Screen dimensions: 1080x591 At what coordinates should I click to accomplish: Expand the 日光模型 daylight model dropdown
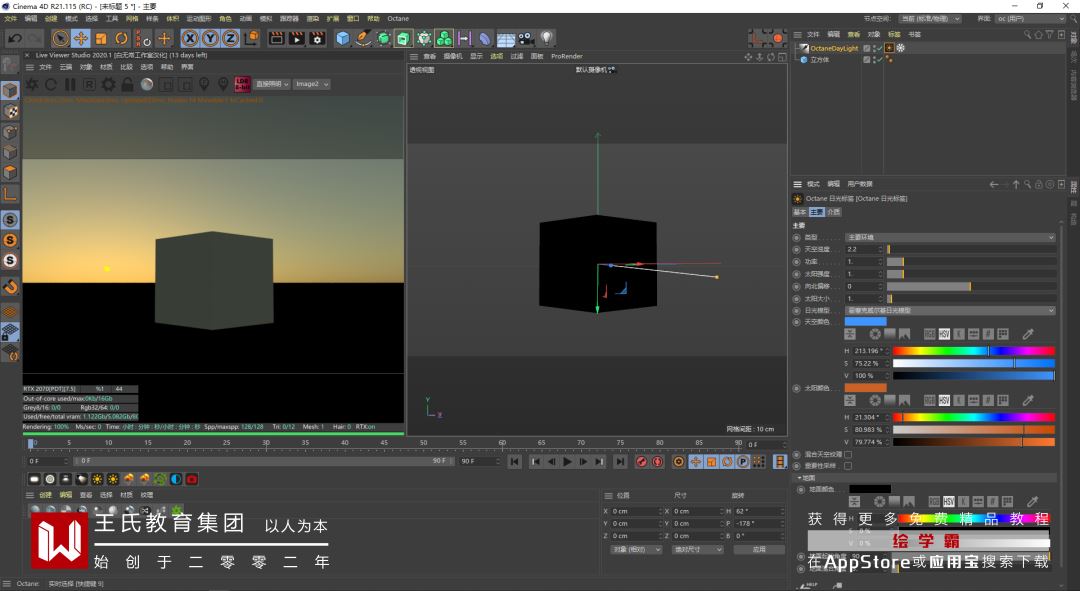[950, 311]
